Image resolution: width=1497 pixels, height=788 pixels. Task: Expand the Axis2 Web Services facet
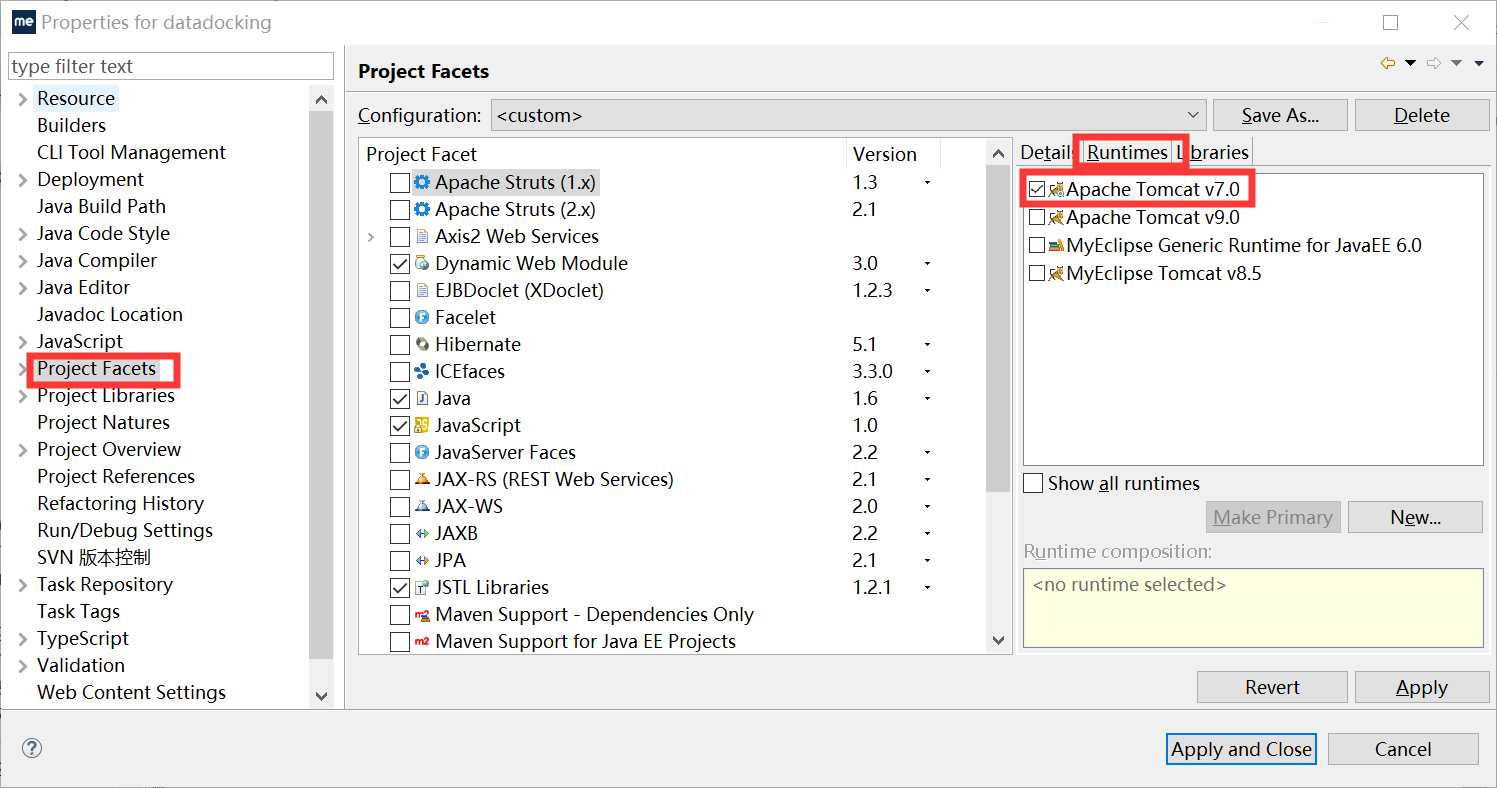point(371,237)
